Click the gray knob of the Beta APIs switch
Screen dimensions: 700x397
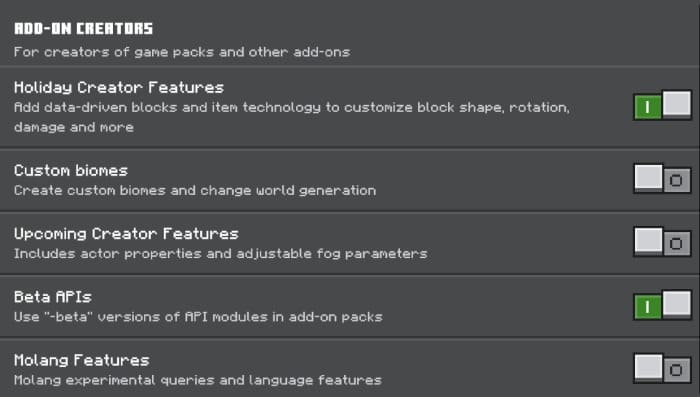(x=677, y=304)
